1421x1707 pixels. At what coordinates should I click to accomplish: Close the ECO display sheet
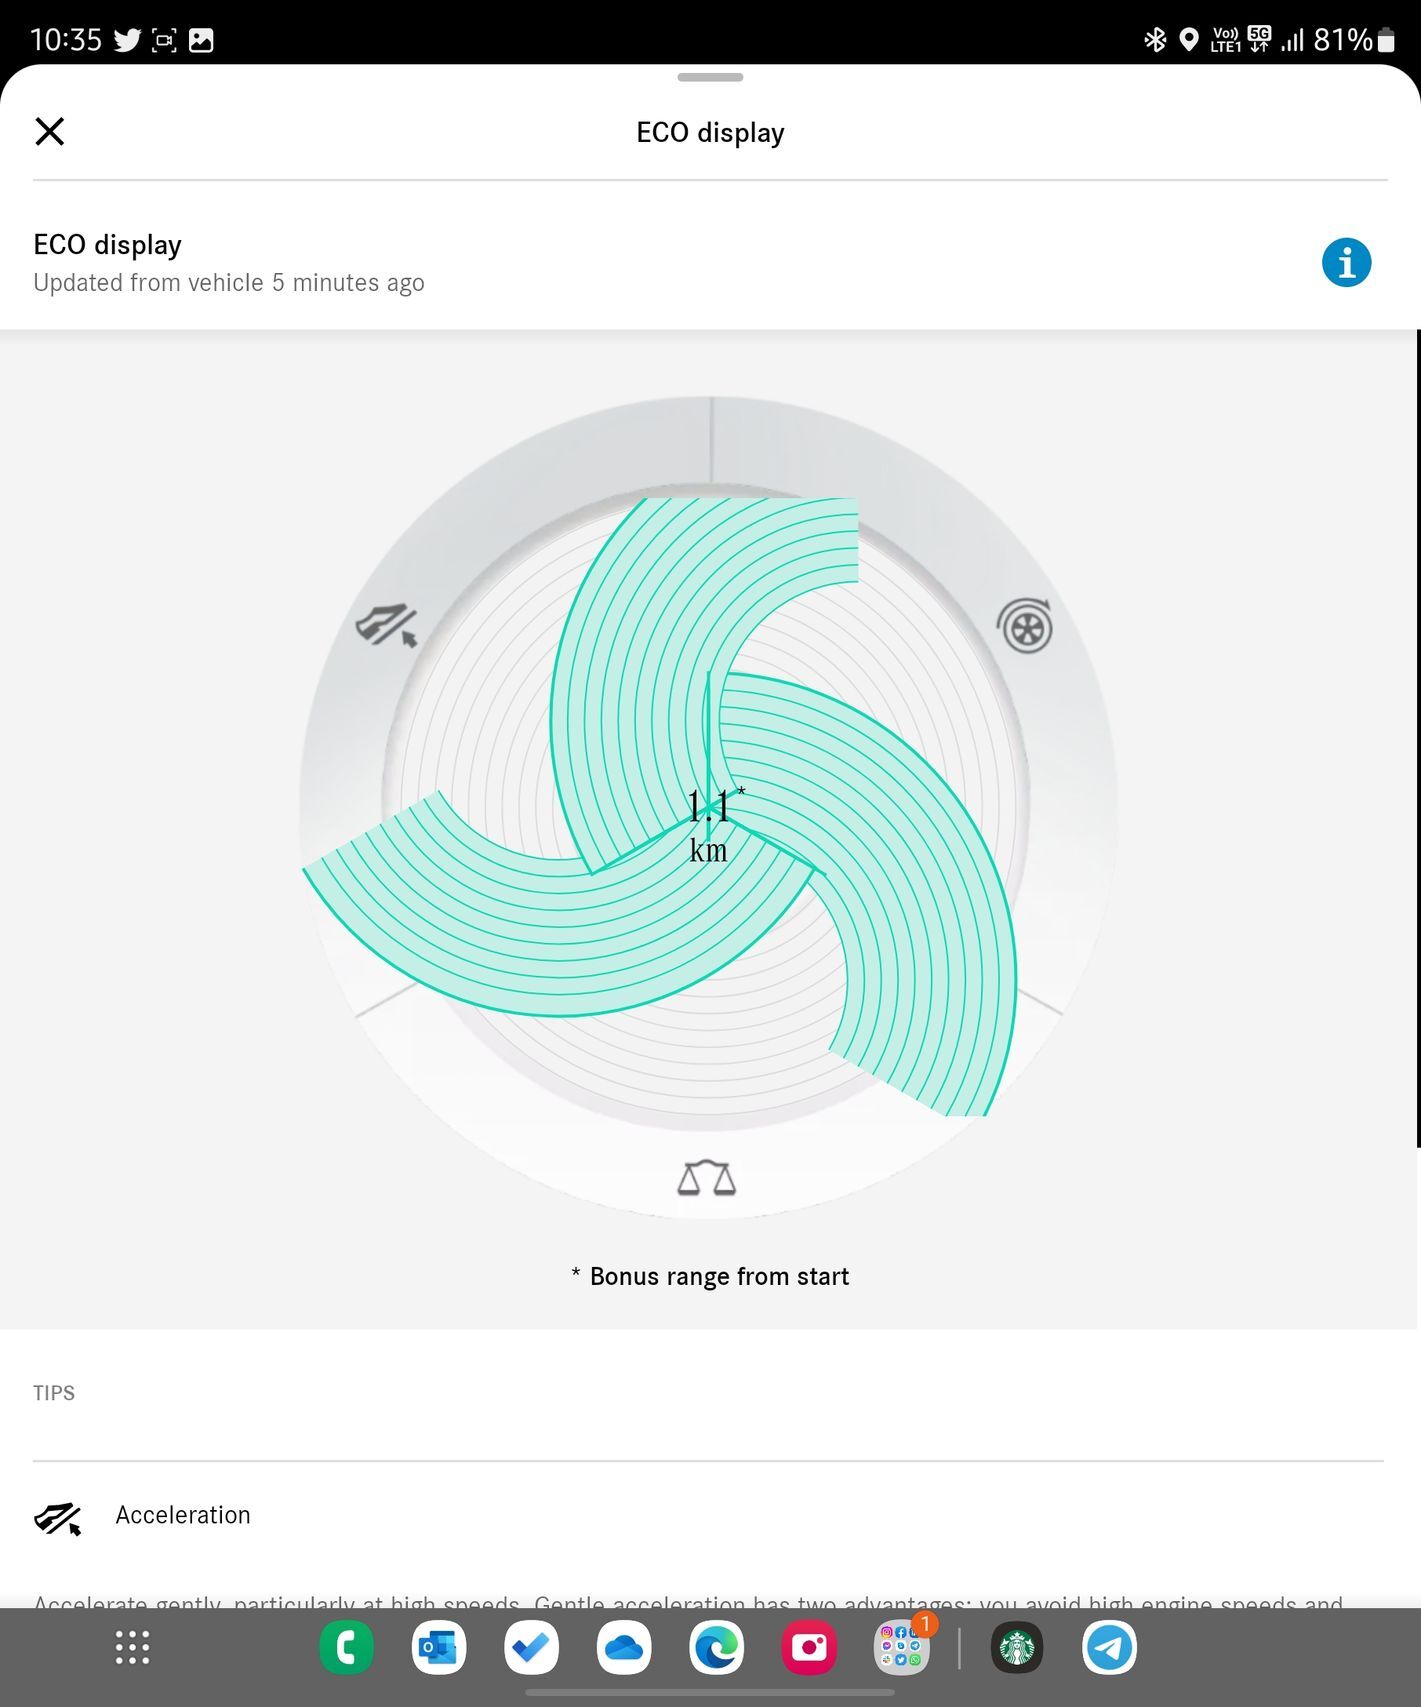click(x=49, y=131)
